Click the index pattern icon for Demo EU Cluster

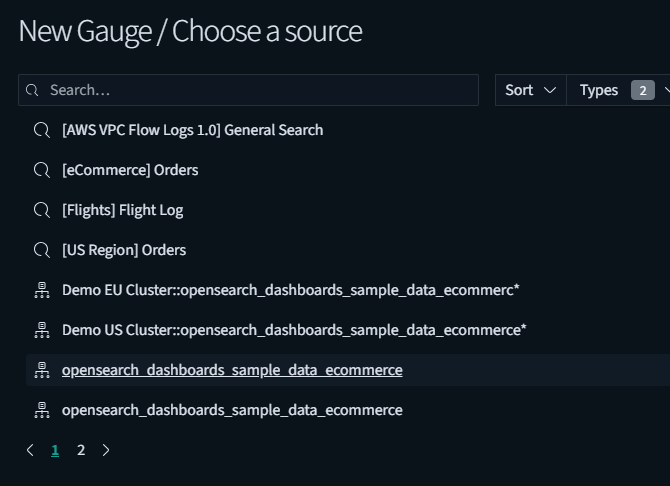tap(42, 290)
